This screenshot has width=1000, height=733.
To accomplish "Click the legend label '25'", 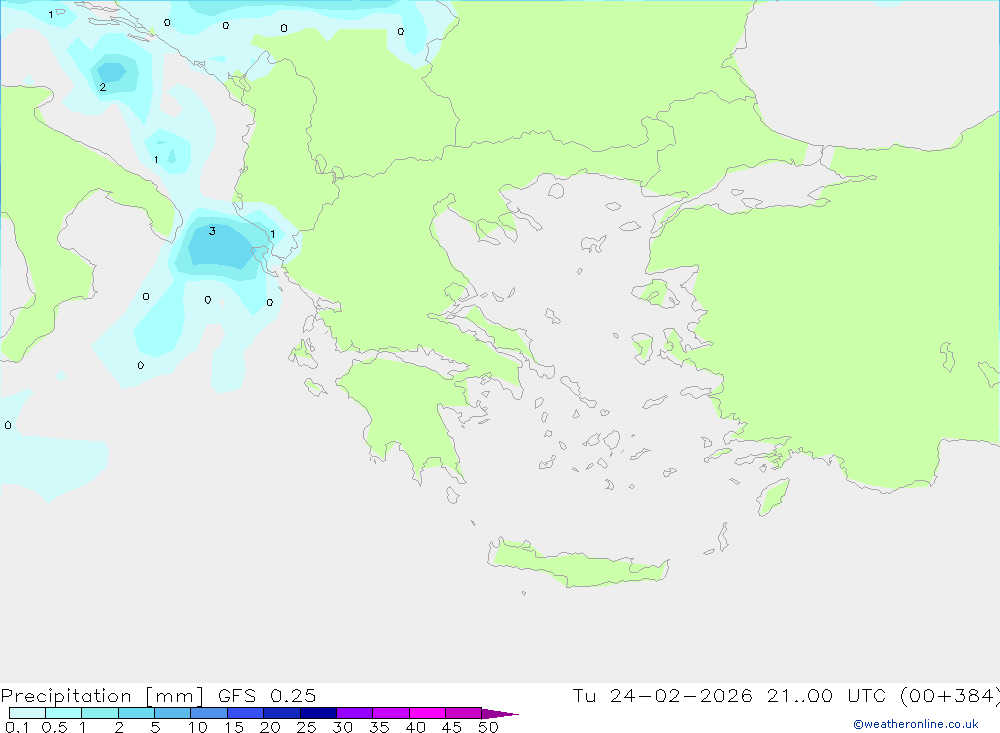I will point(307,727).
